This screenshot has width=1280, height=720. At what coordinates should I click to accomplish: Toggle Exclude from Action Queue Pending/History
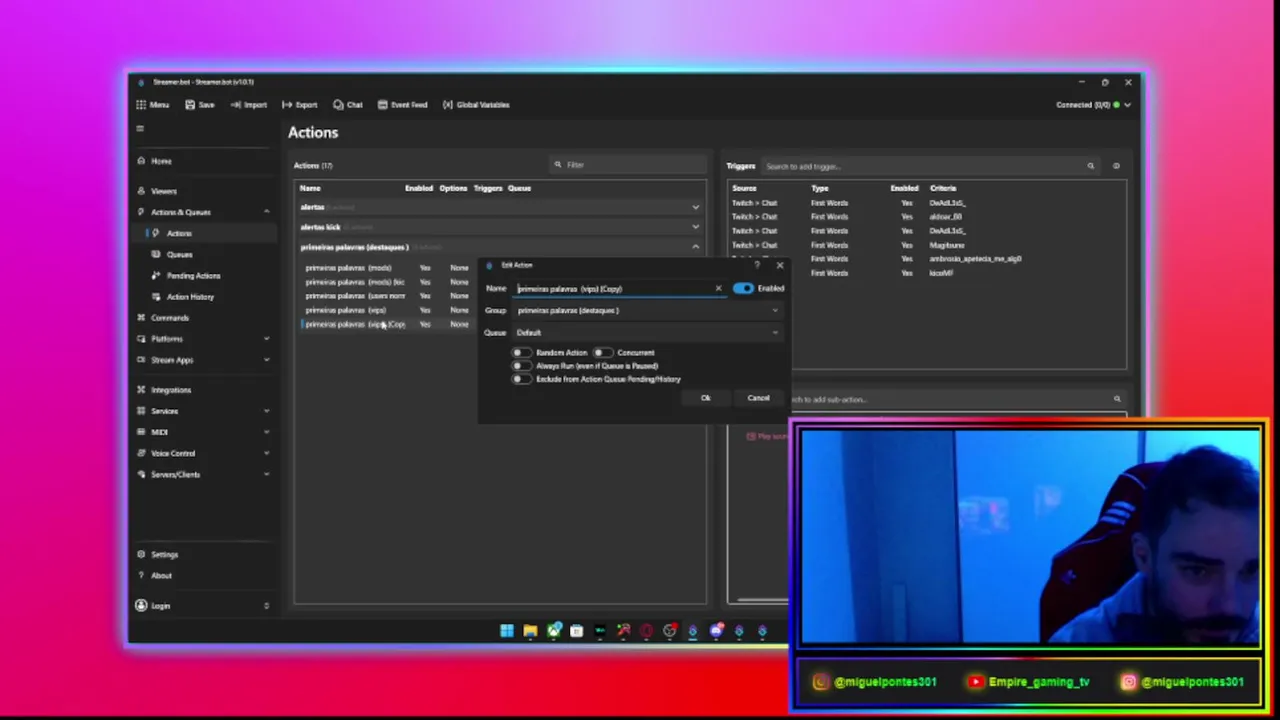pyautogui.click(x=521, y=379)
